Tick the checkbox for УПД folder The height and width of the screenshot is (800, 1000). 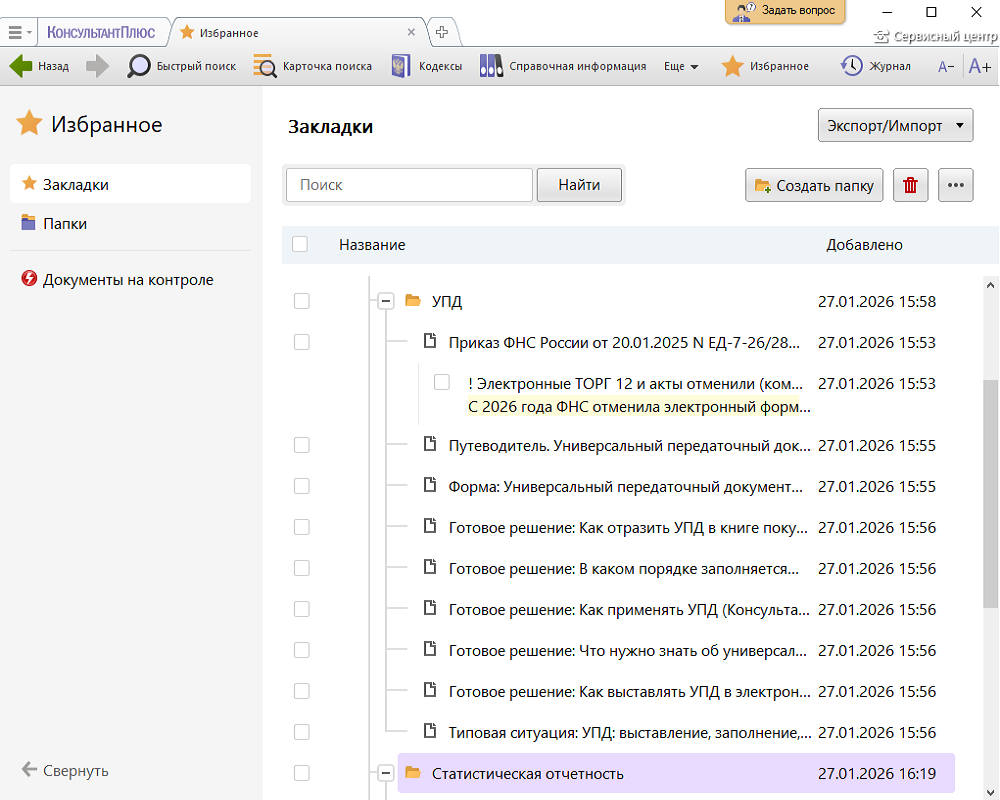[301, 301]
